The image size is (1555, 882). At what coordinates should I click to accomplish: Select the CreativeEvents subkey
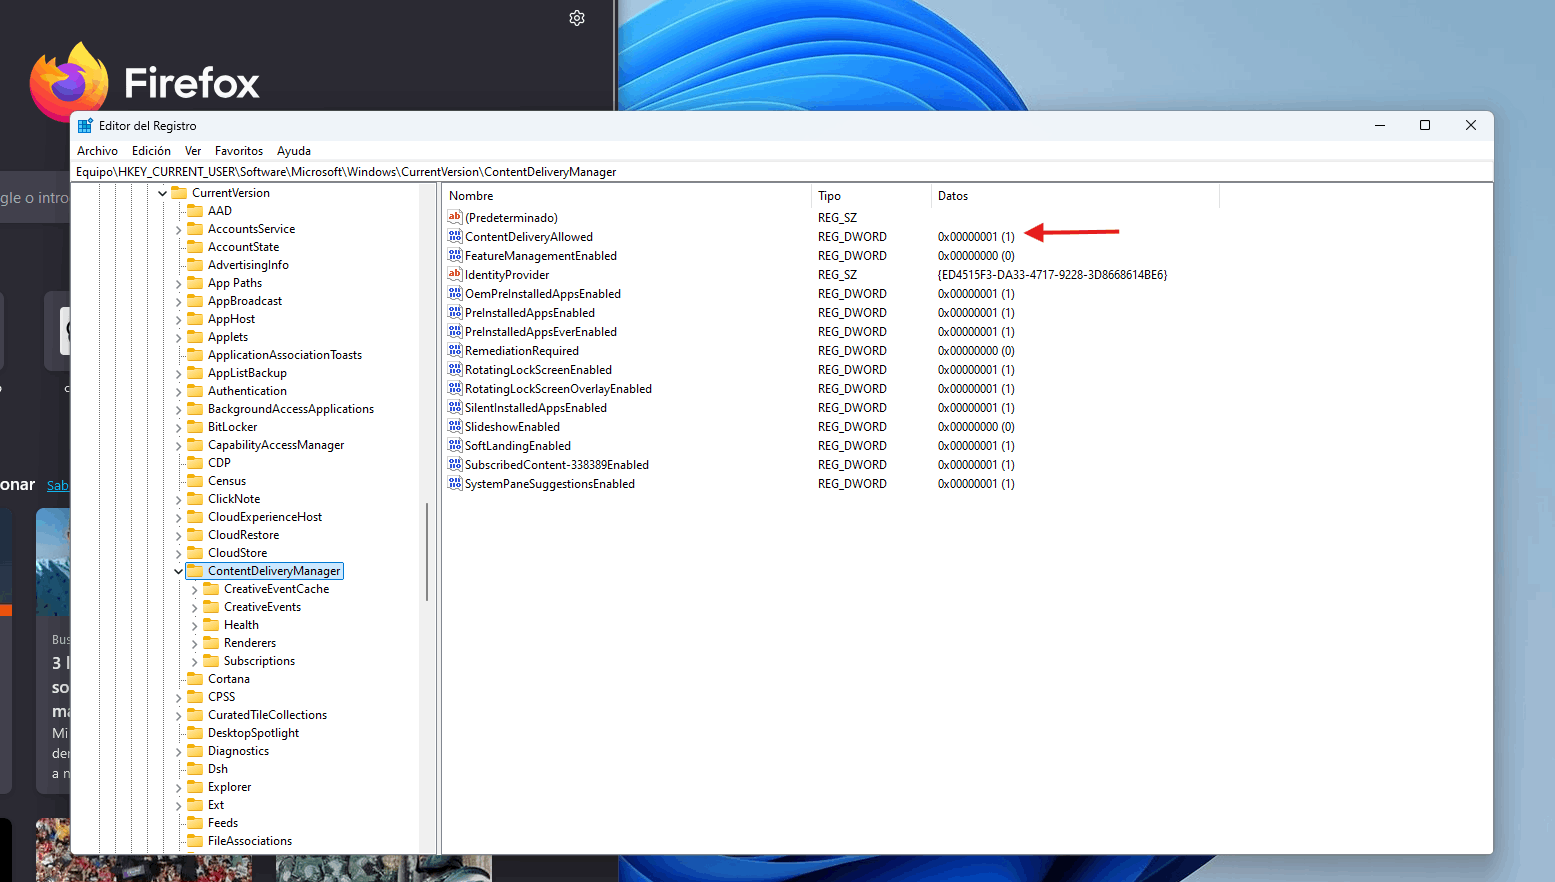tap(262, 607)
